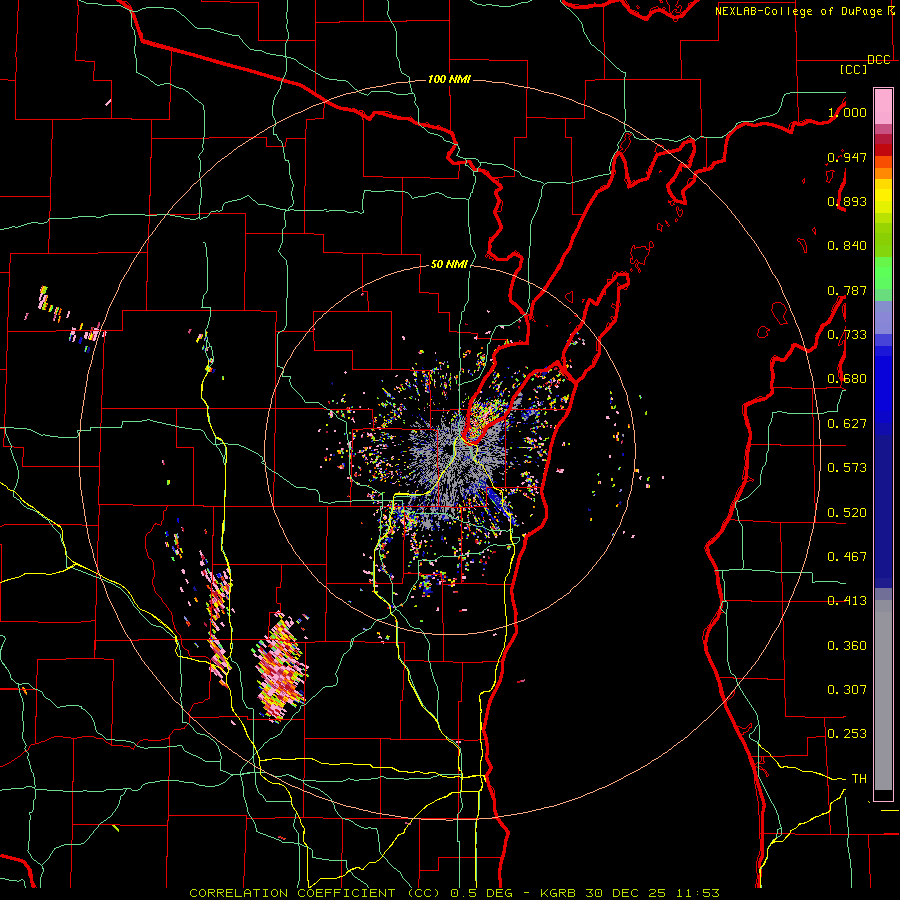Viewport: 900px width, 900px height.
Task: Click the 50 NMI range ring label
Action: pyautogui.click(x=449, y=264)
